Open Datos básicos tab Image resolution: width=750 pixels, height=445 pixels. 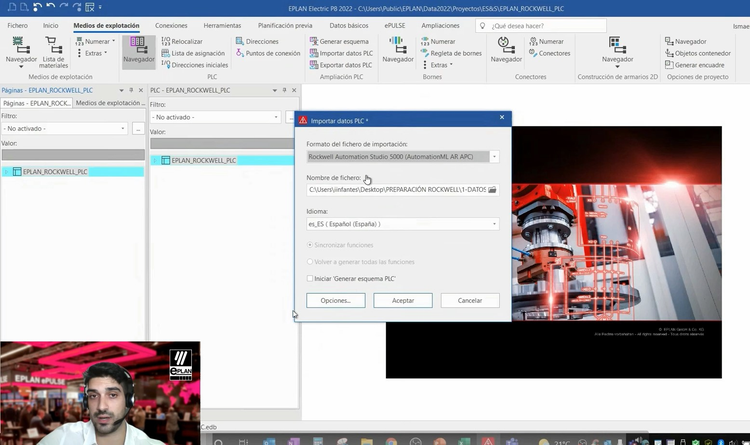(x=349, y=25)
